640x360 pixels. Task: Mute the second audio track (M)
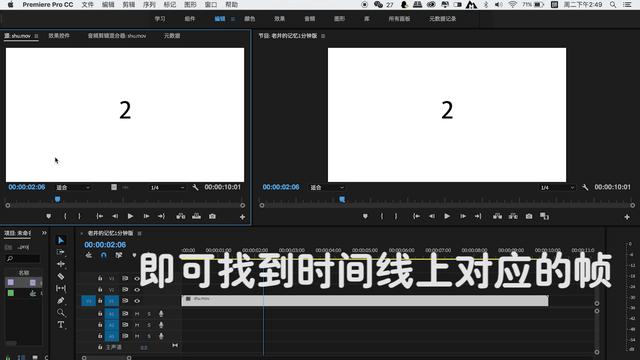coord(137,325)
